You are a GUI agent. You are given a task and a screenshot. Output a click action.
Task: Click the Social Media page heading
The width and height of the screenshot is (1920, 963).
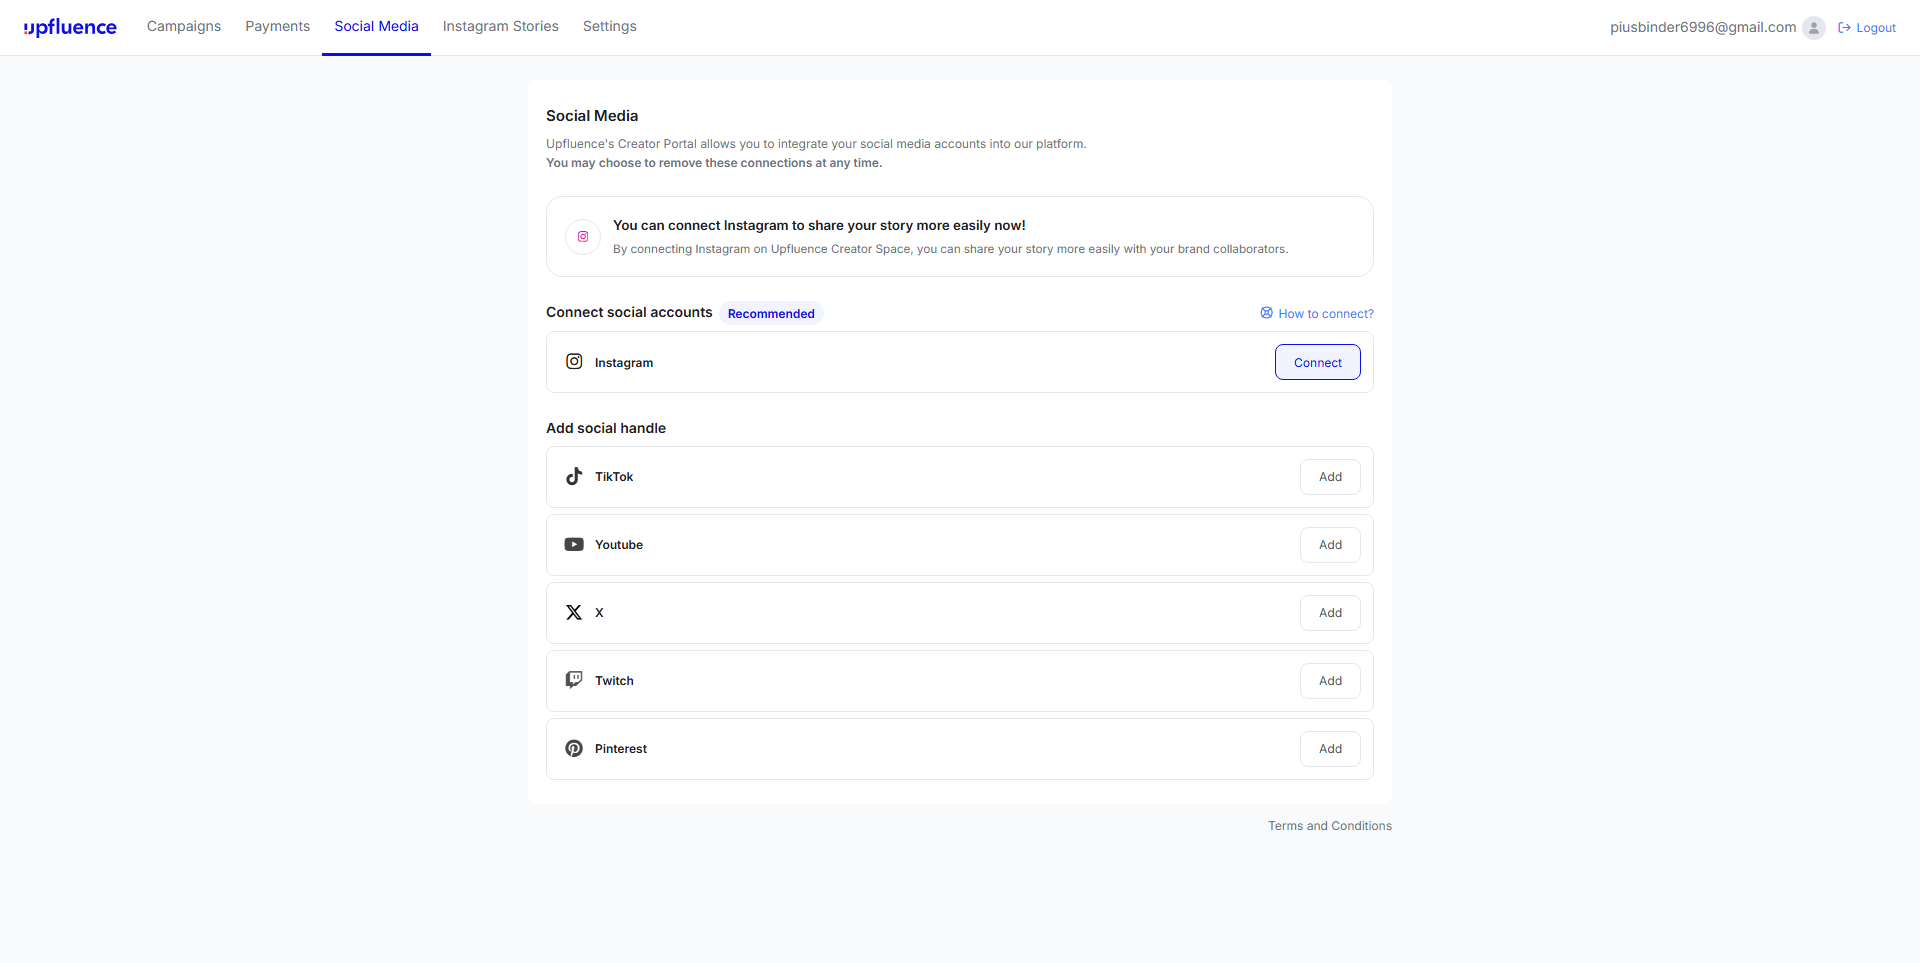592,116
